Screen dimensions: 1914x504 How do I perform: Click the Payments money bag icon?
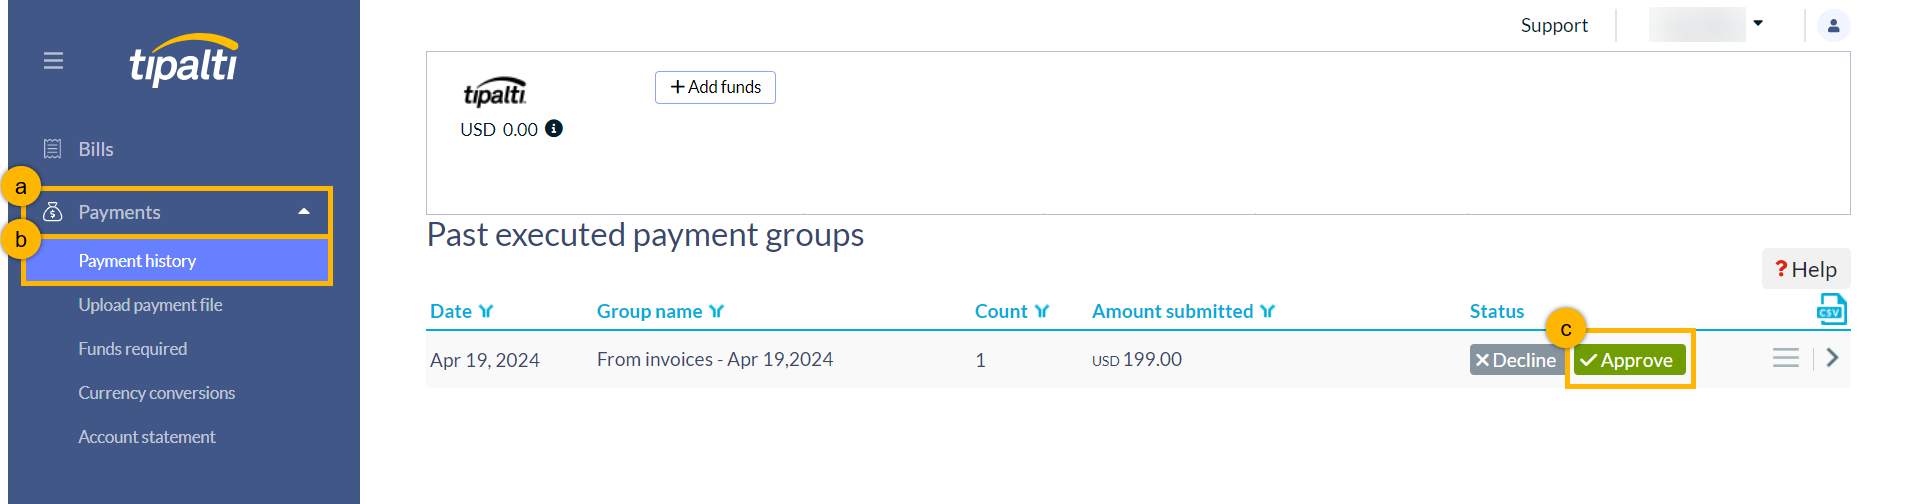coord(53,212)
